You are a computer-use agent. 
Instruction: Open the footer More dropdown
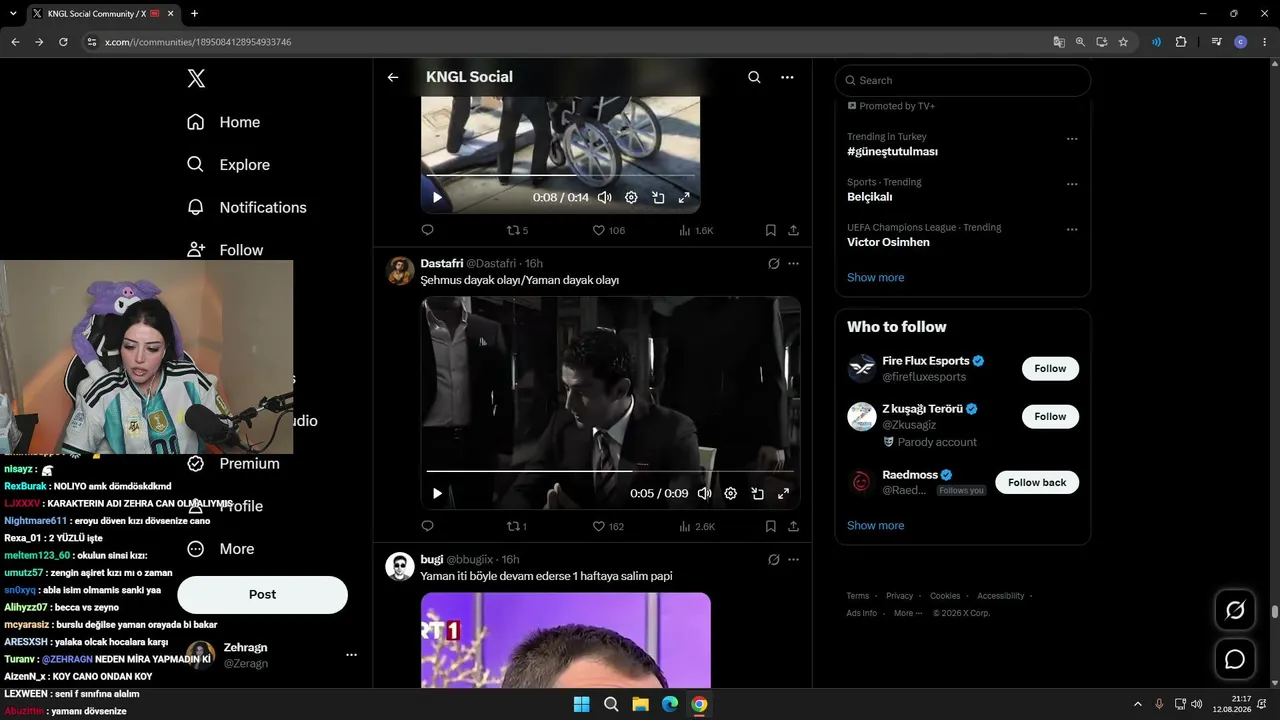[x=907, y=613]
